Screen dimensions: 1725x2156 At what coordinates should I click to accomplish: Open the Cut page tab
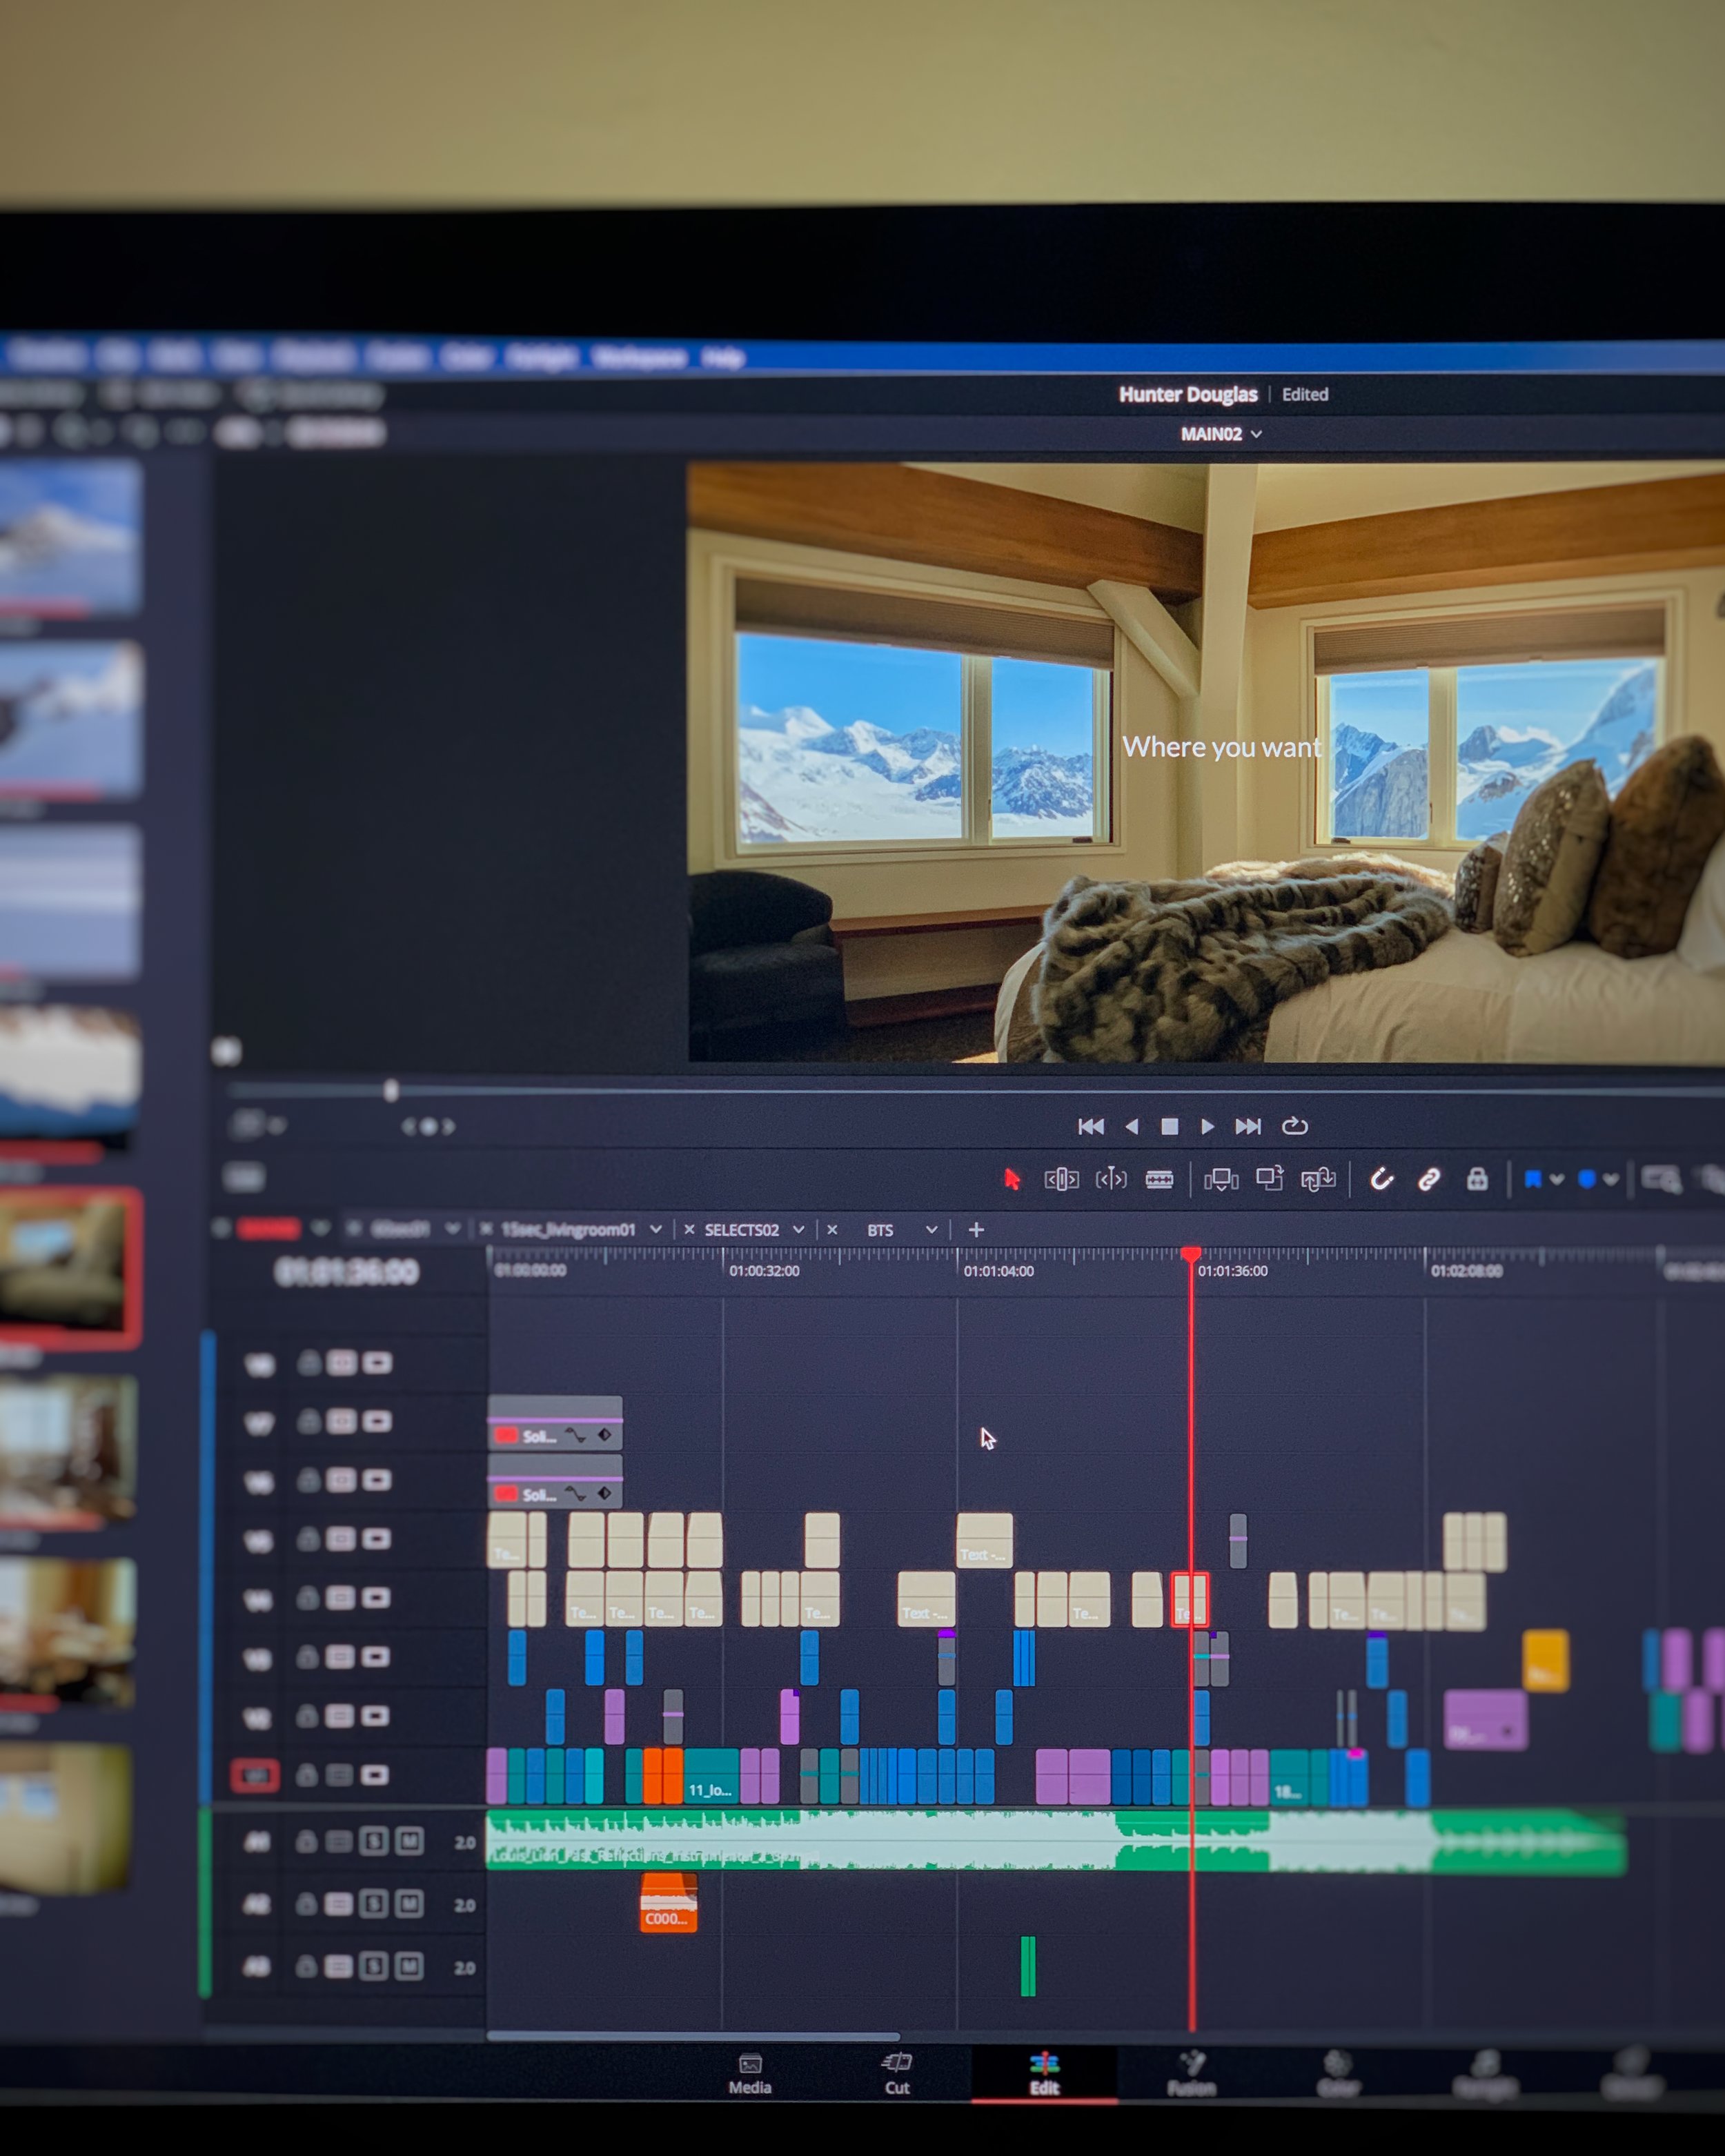coord(897,2075)
